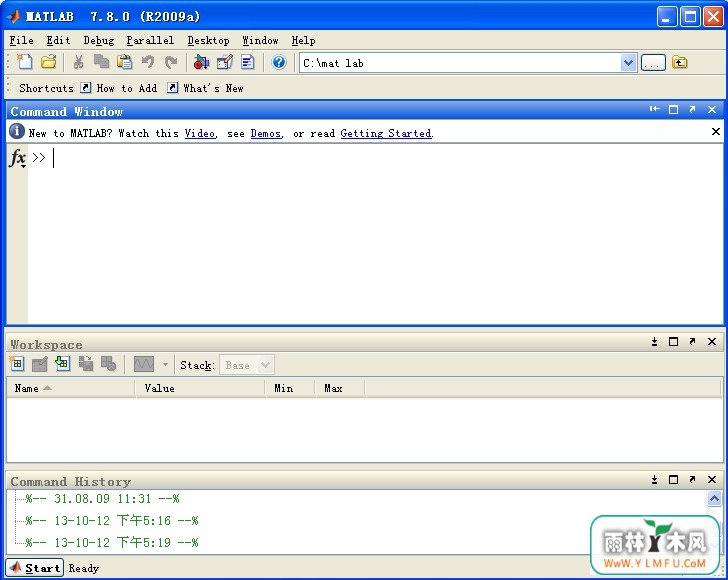The height and width of the screenshot is (580, 728).
Task: Click the Start button in status bar
Action: click(x=34, y=568)
